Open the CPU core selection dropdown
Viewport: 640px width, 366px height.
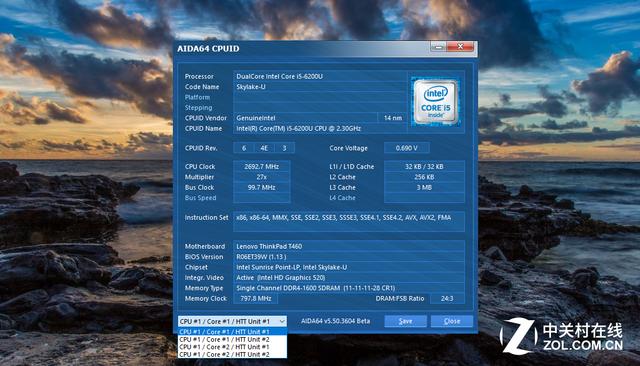(x=232, y=322)
